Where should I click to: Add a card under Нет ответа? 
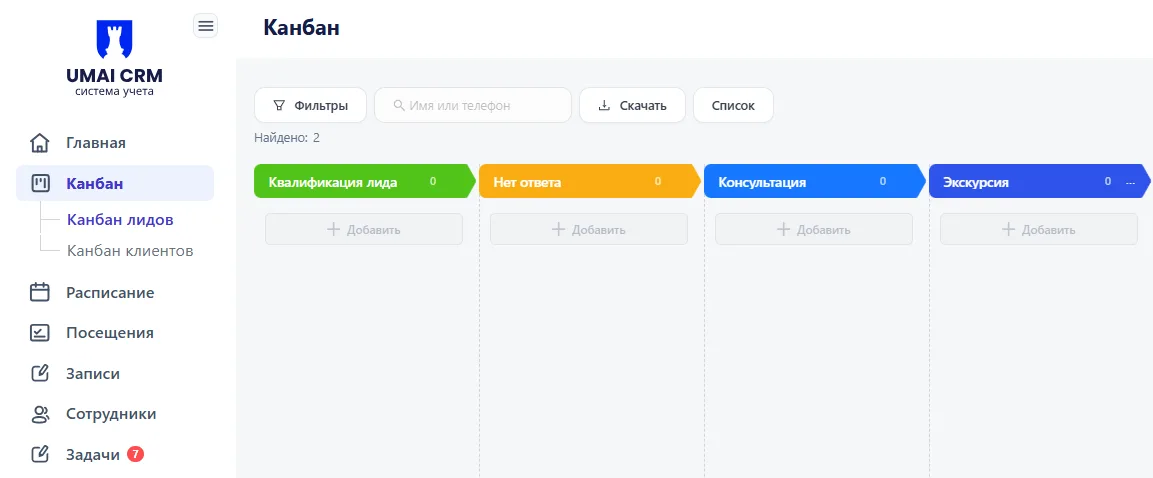[589, 229]
